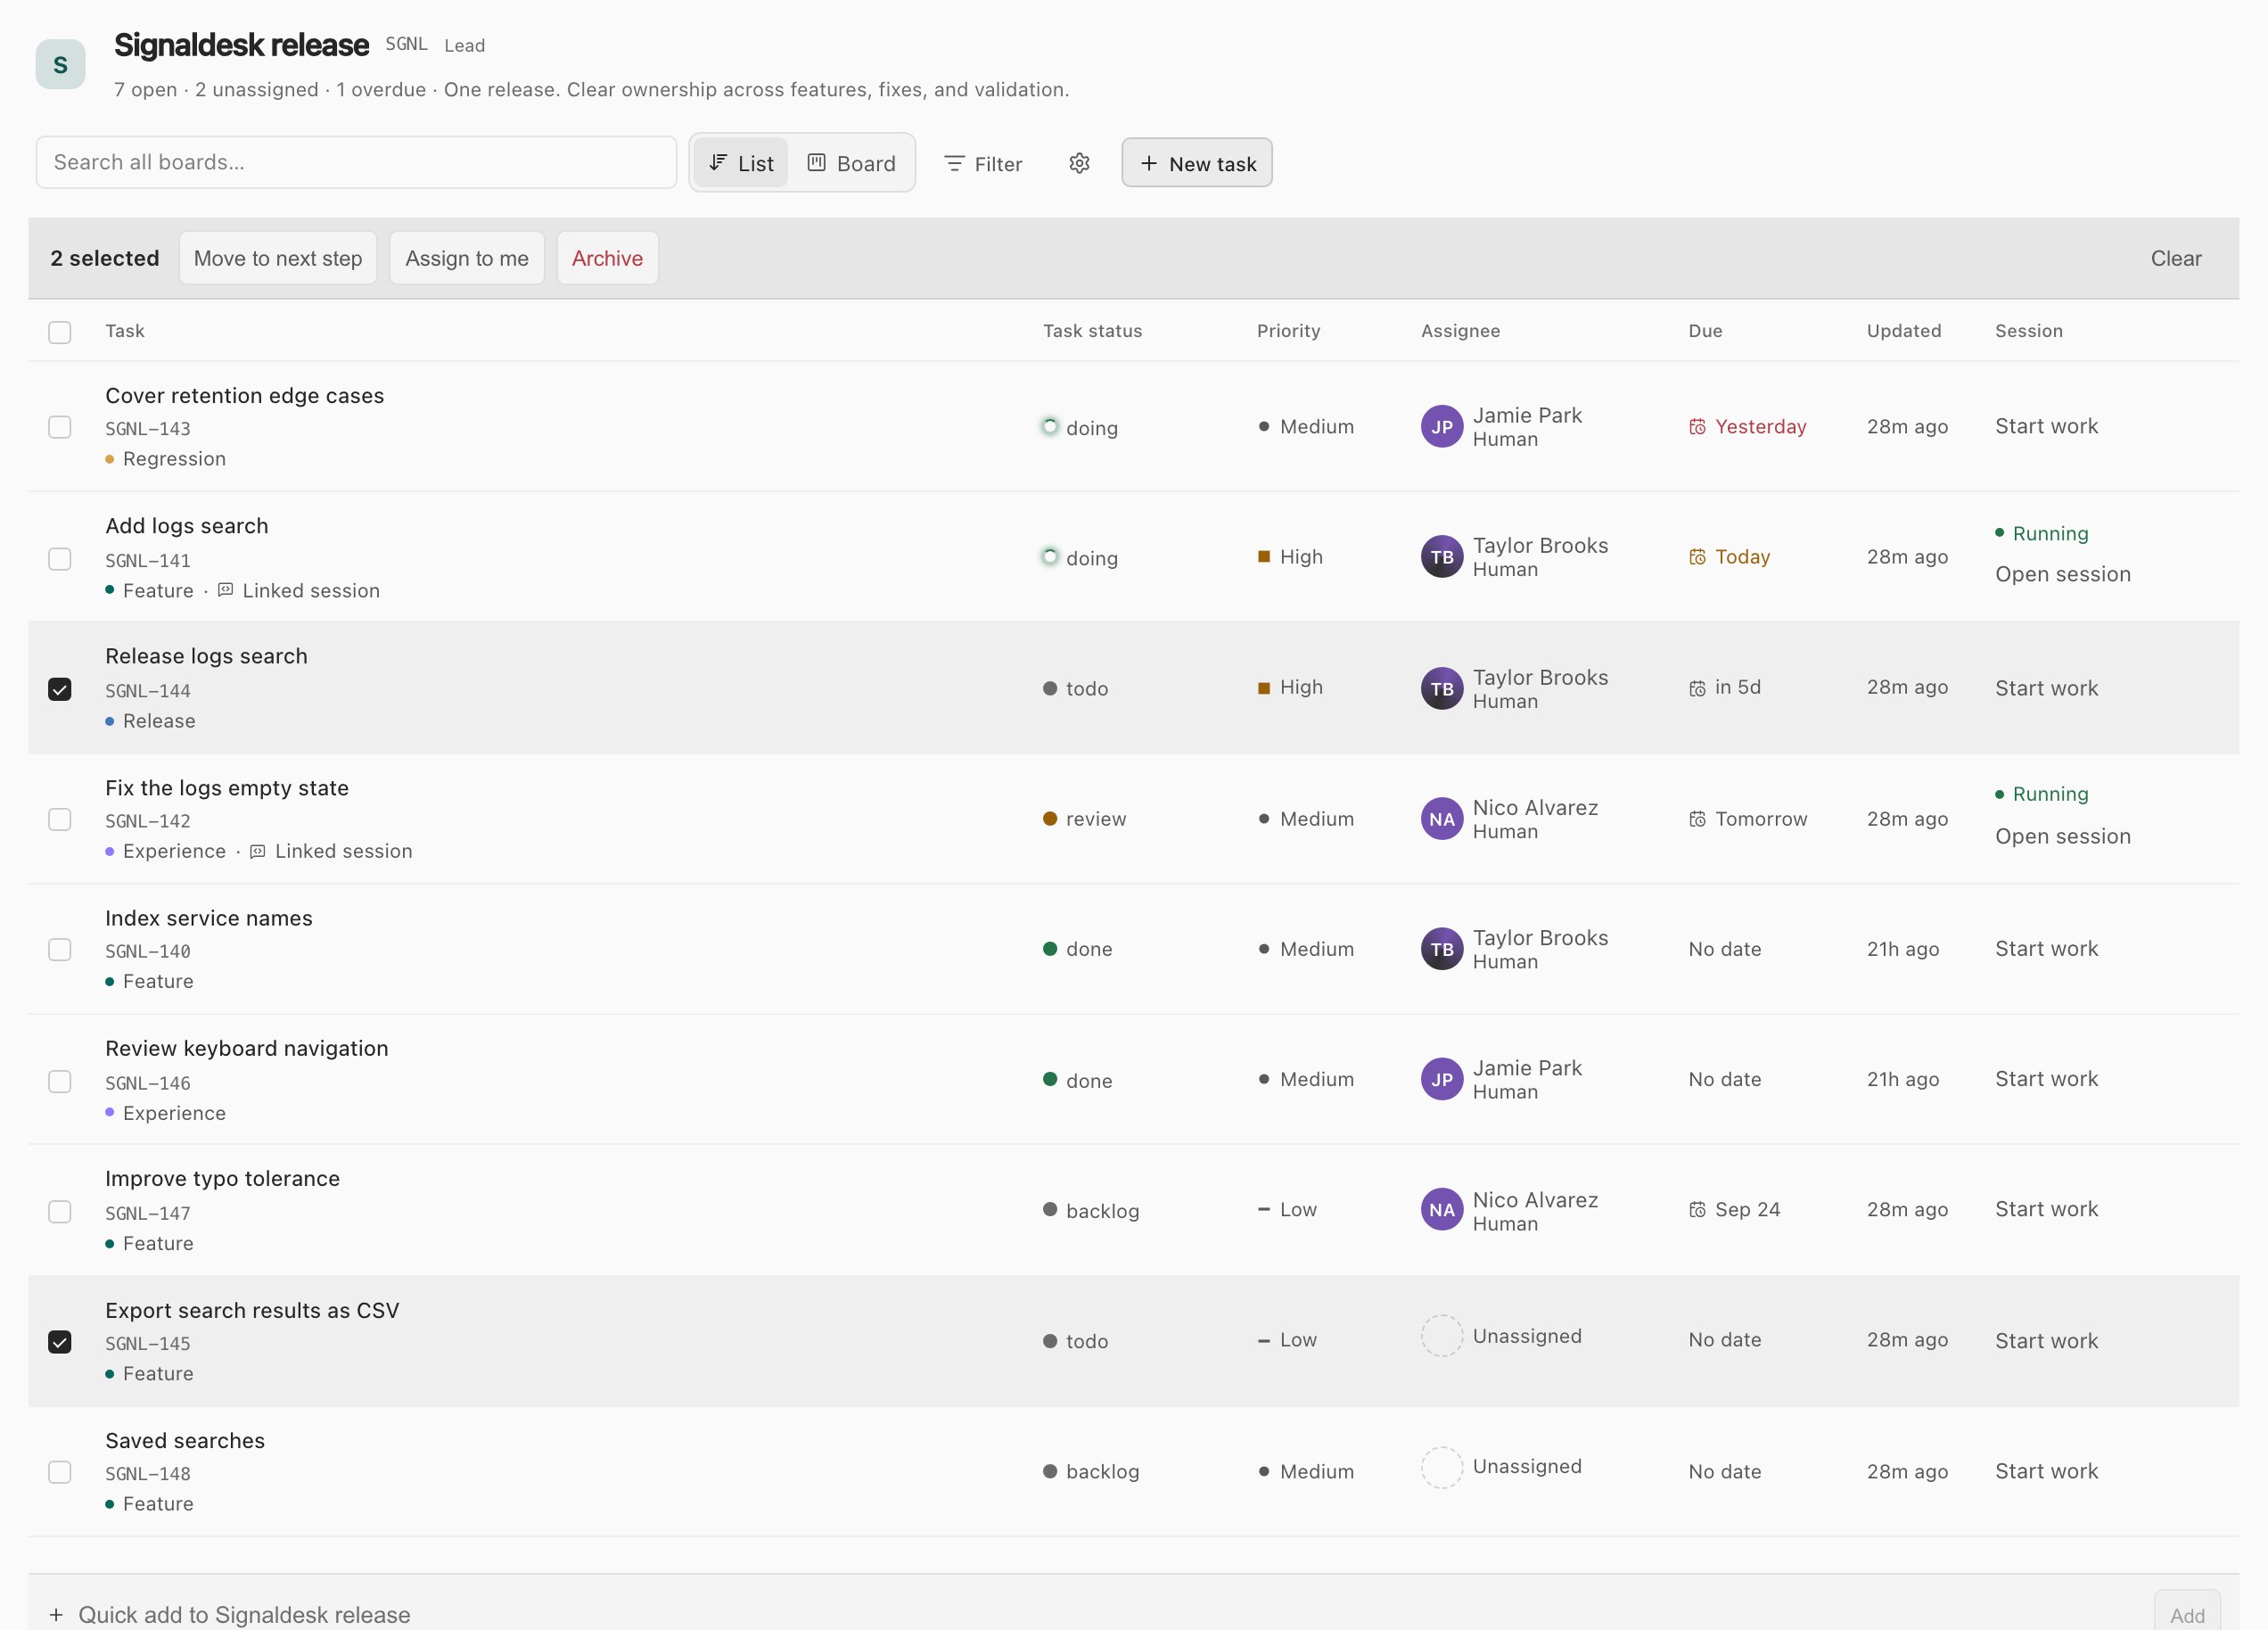This screenshot has height=1630, width=2268.
Task: Click the Linked session icon on Add logs search
Action: point(226,590)
